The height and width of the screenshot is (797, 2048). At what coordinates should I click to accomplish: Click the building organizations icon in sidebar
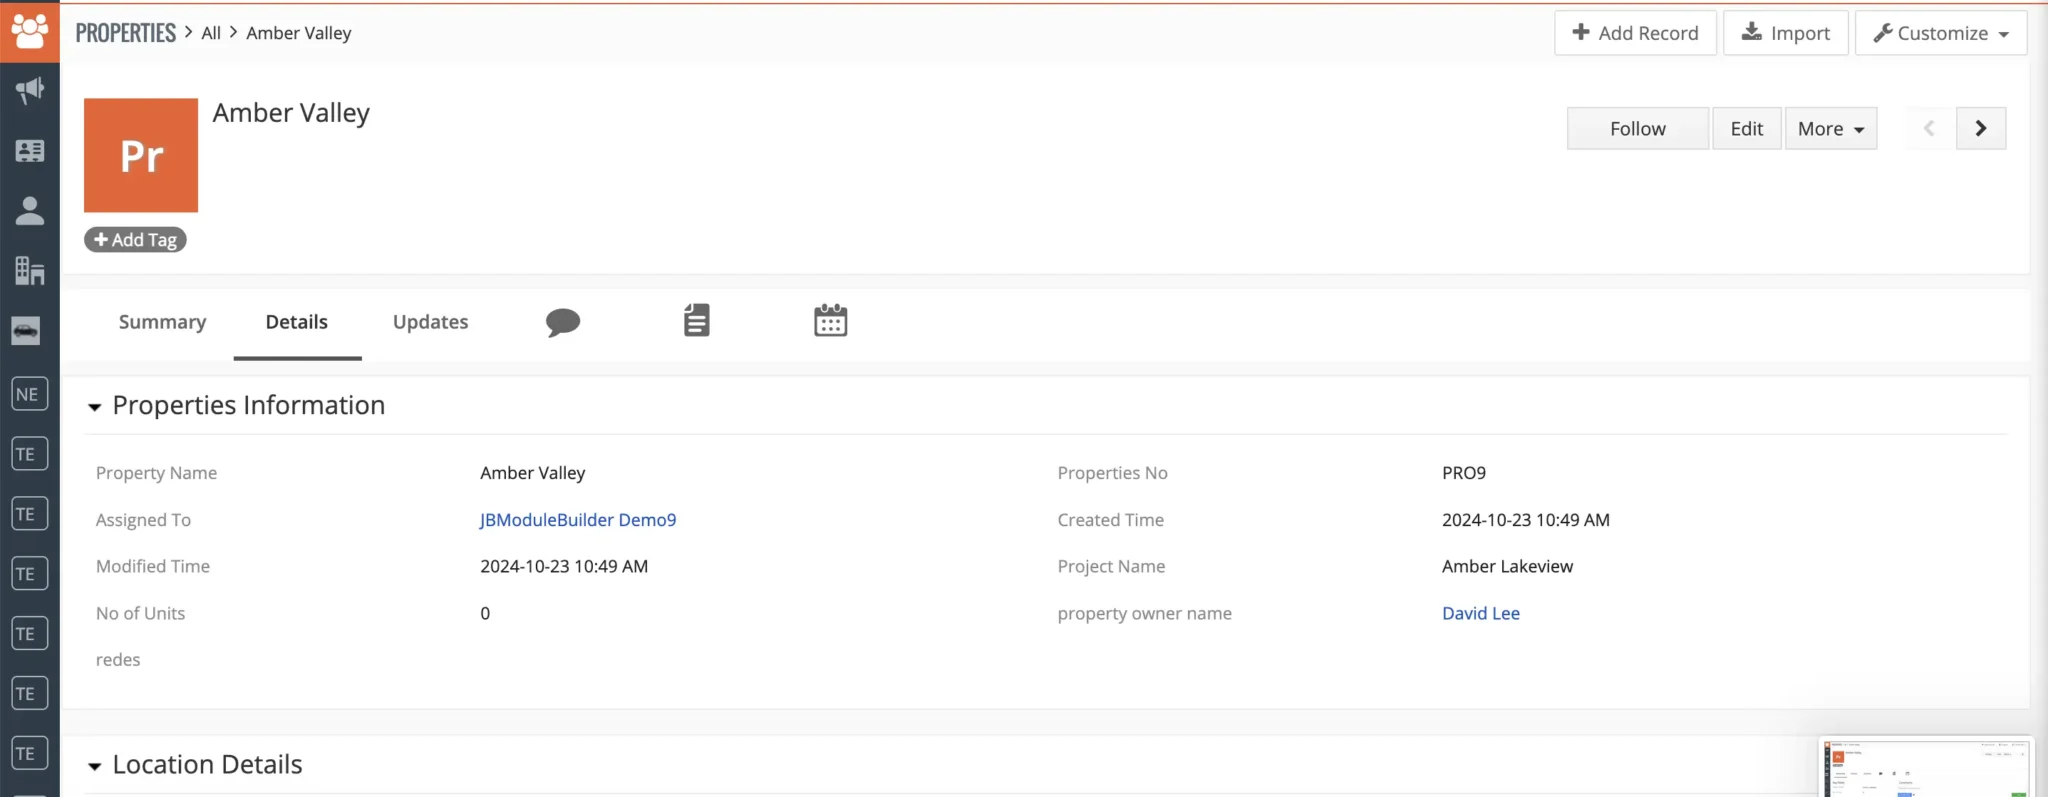(x=29, y=270)
